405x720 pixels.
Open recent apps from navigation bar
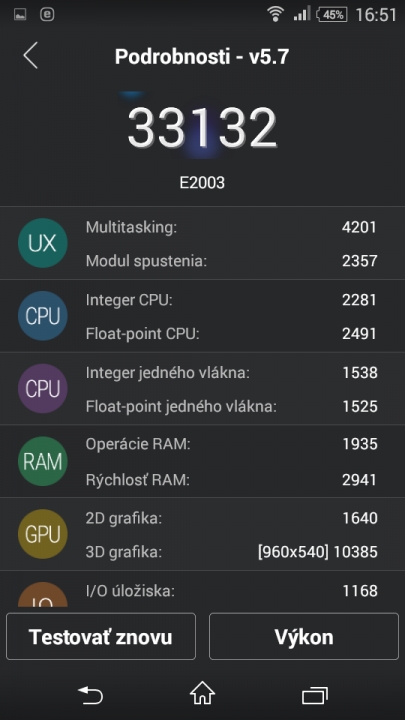(x=315, y=695)
